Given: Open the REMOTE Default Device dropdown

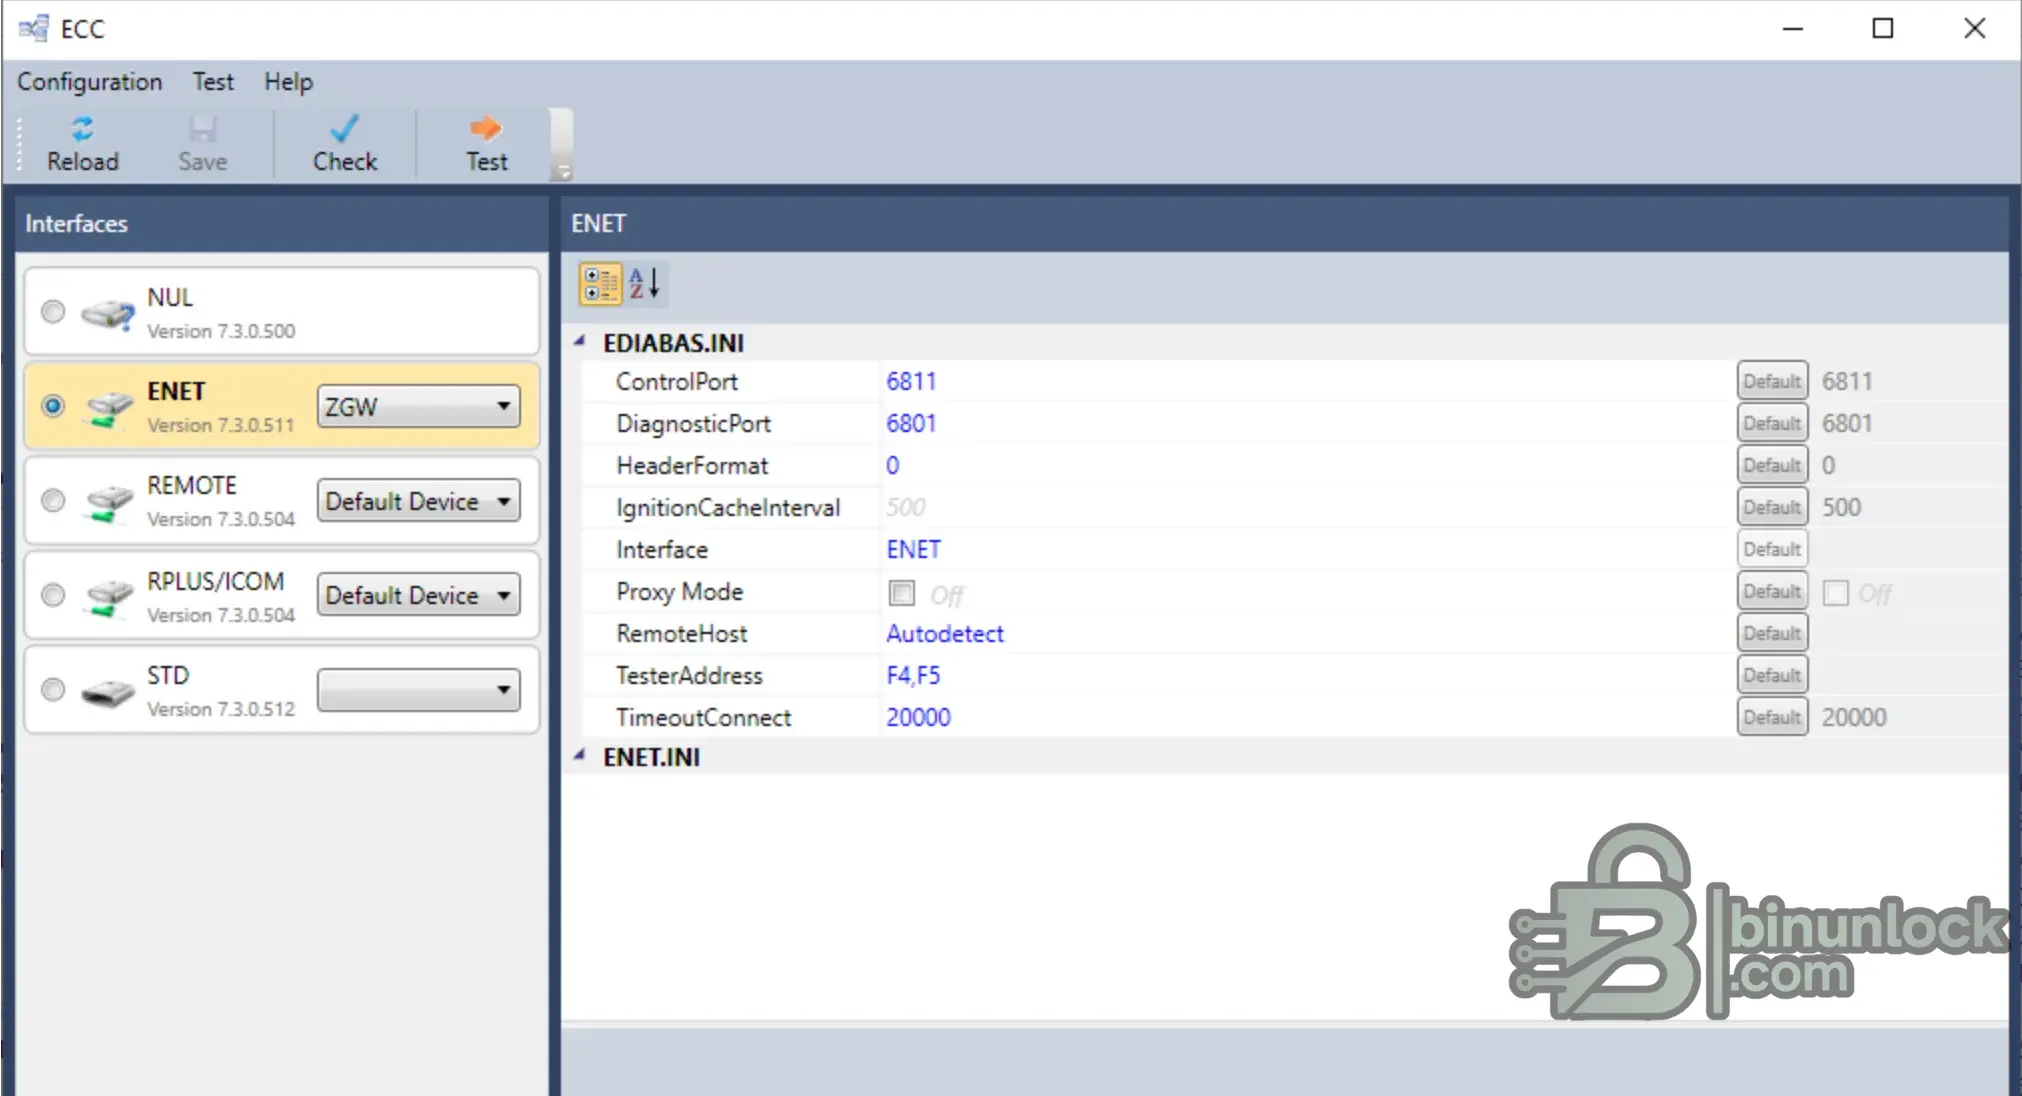Looking at the screenshot, I should (x=418, y=501).
